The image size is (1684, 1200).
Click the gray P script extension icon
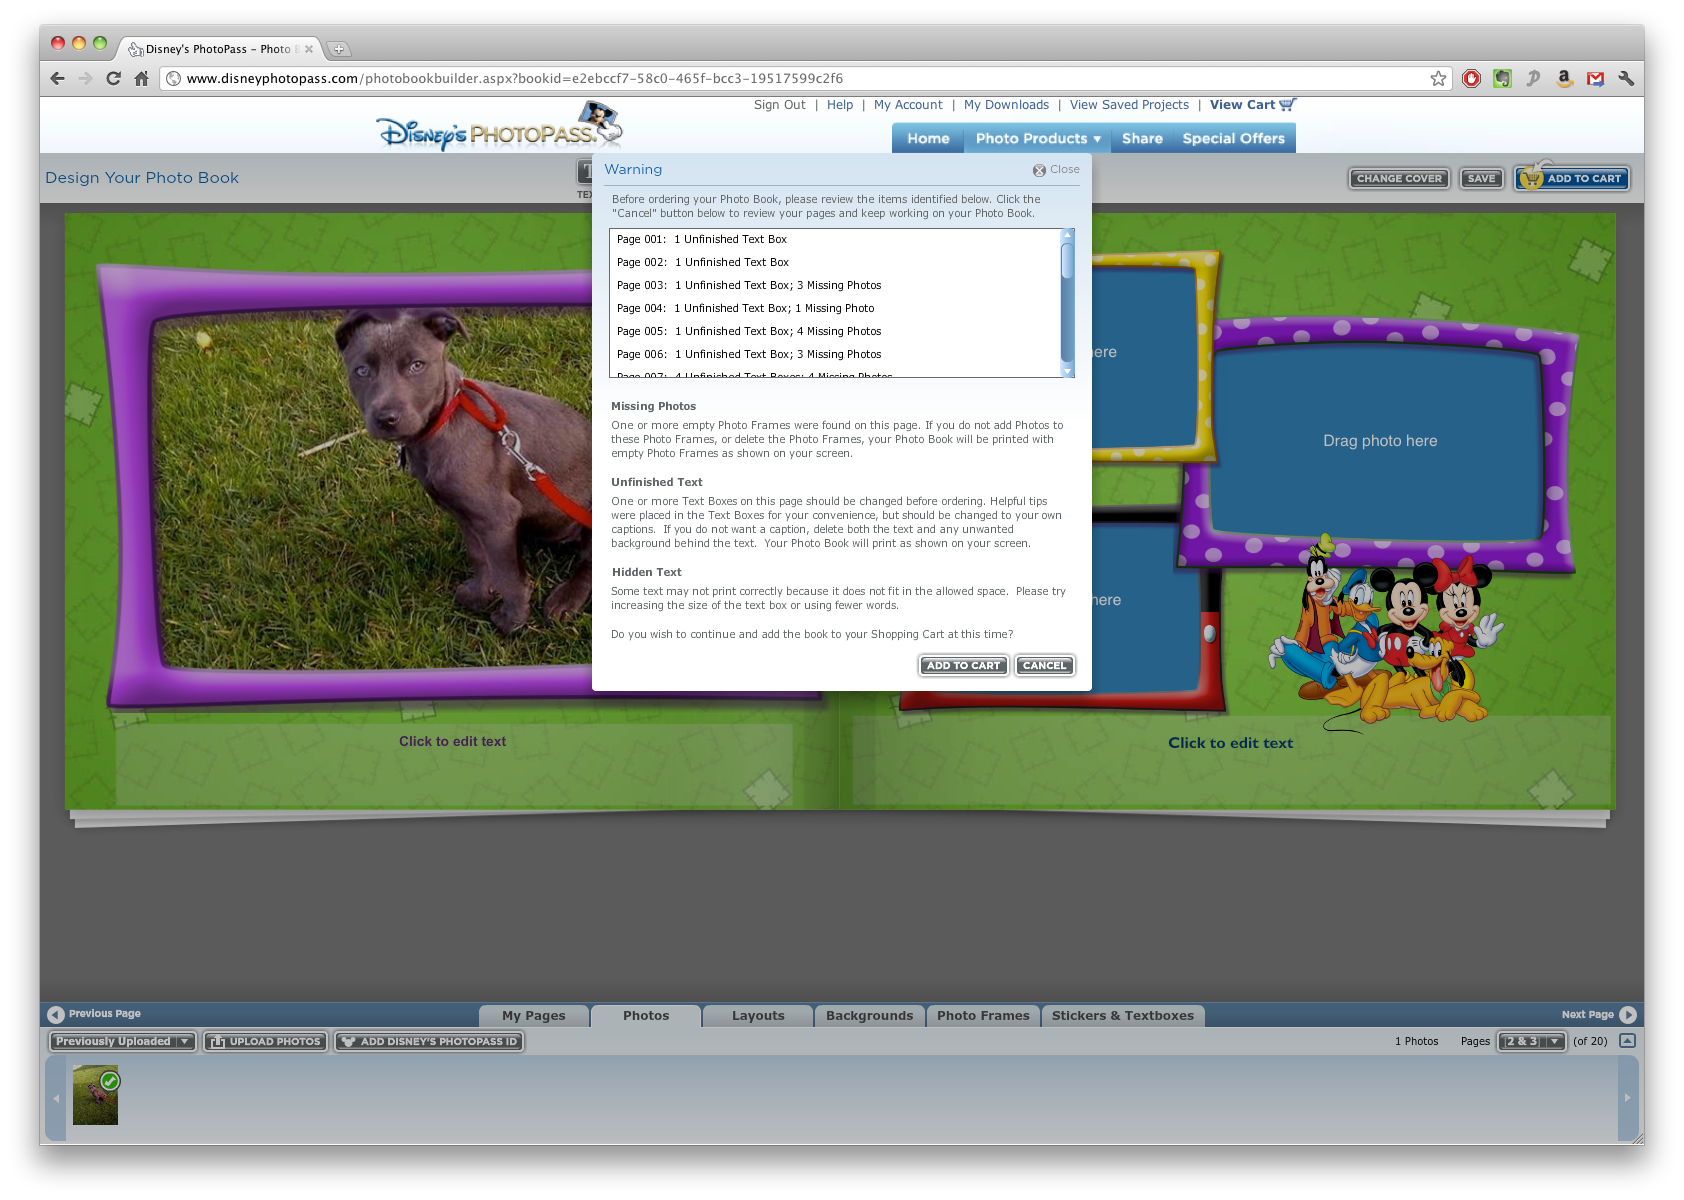point(1533,78)
